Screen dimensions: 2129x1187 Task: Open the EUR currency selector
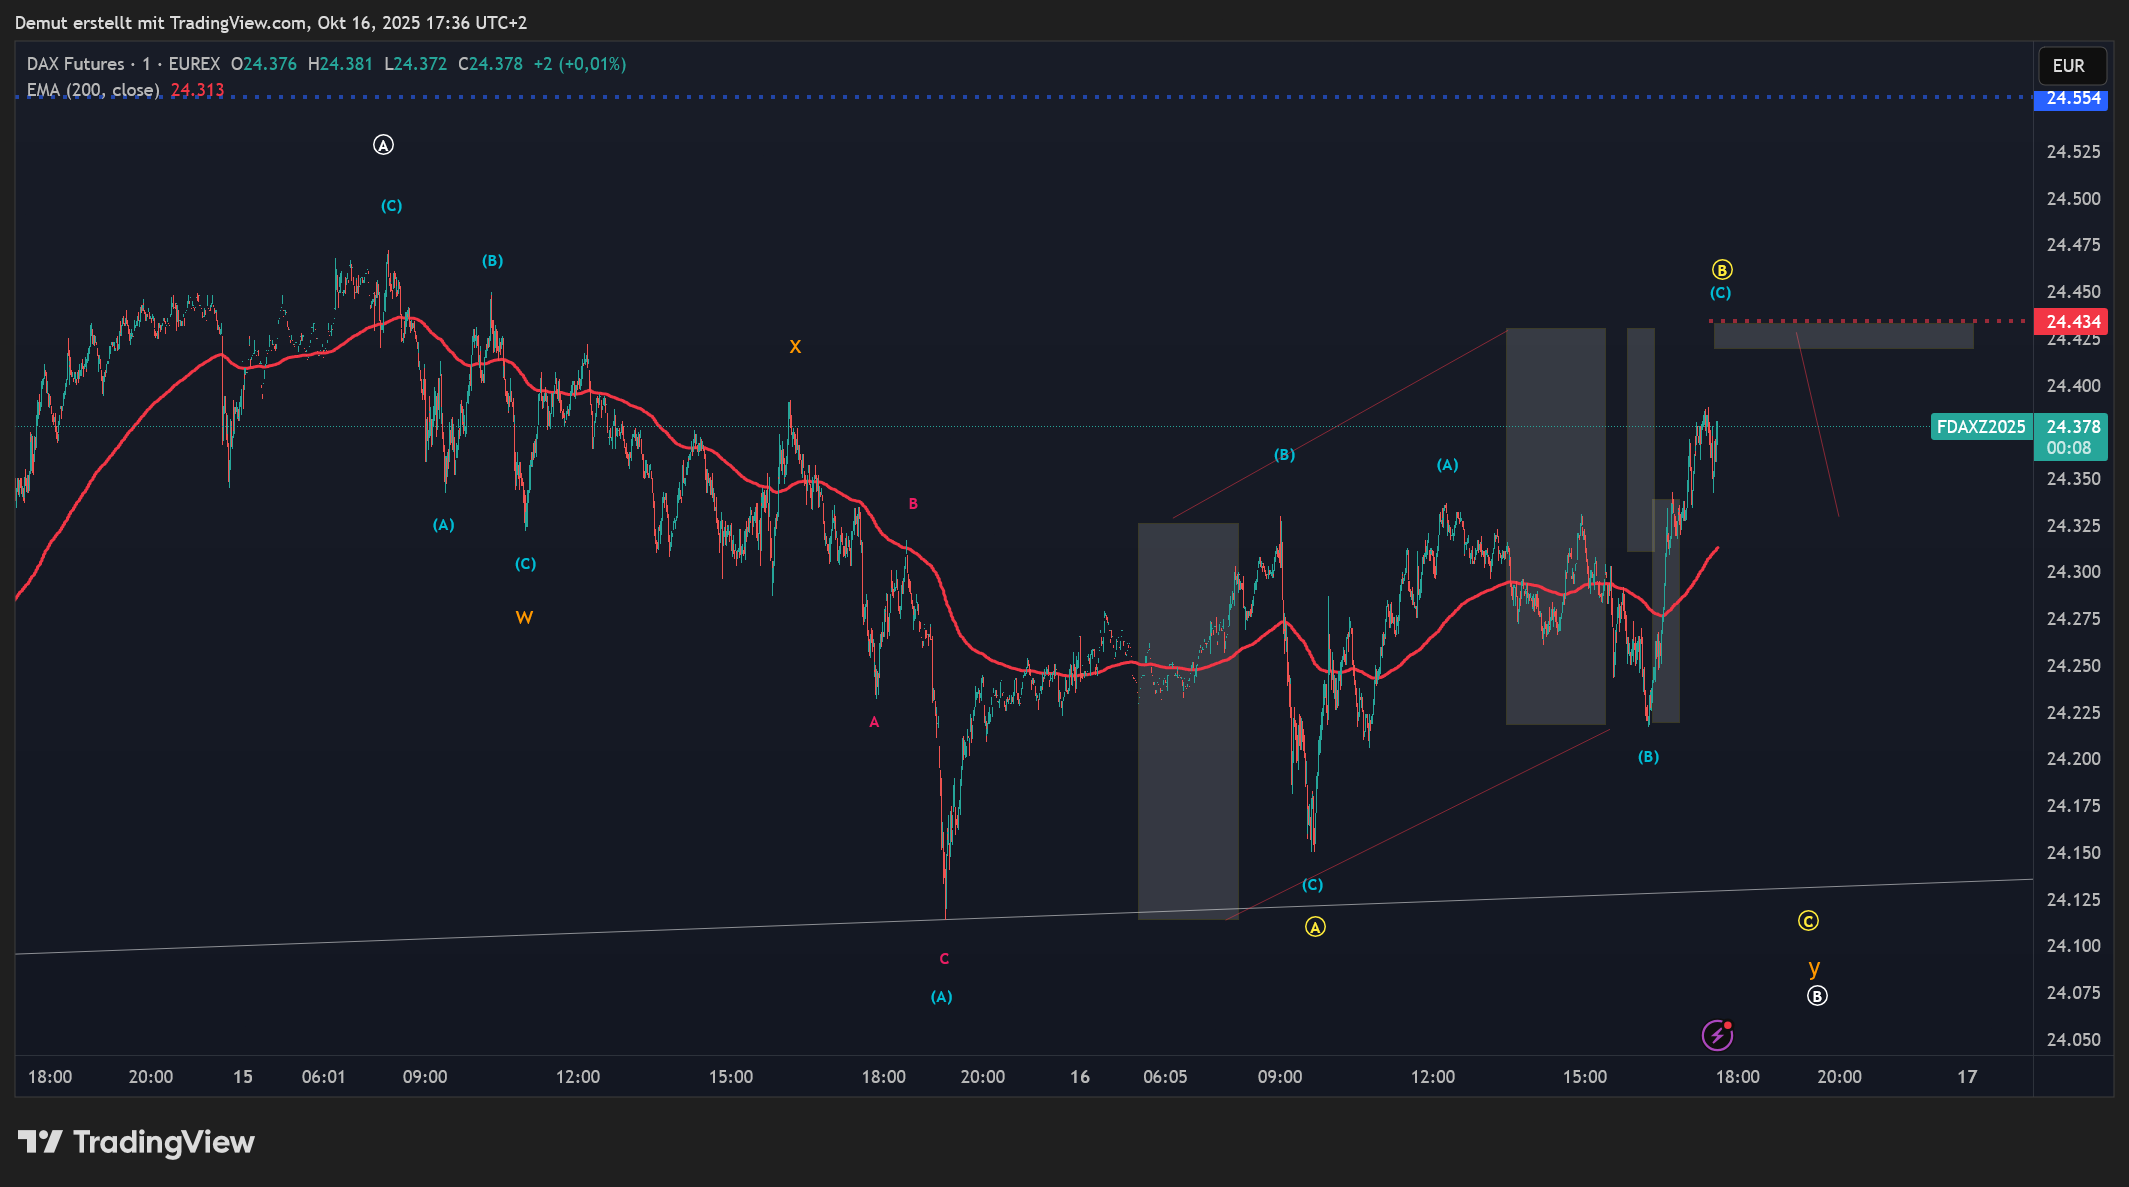pyautogui.click(x=2071, y=66)
